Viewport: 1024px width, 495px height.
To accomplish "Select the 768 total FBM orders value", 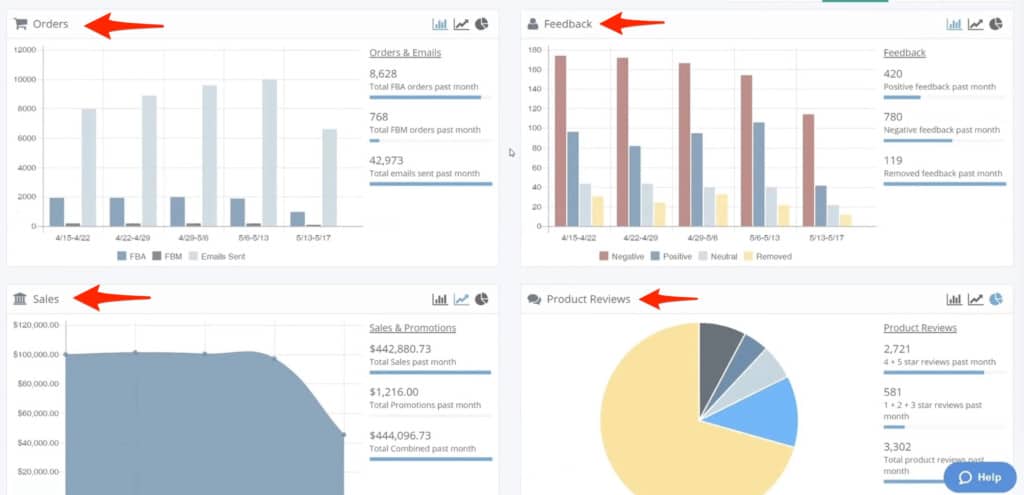I will [x=378, y=117].
